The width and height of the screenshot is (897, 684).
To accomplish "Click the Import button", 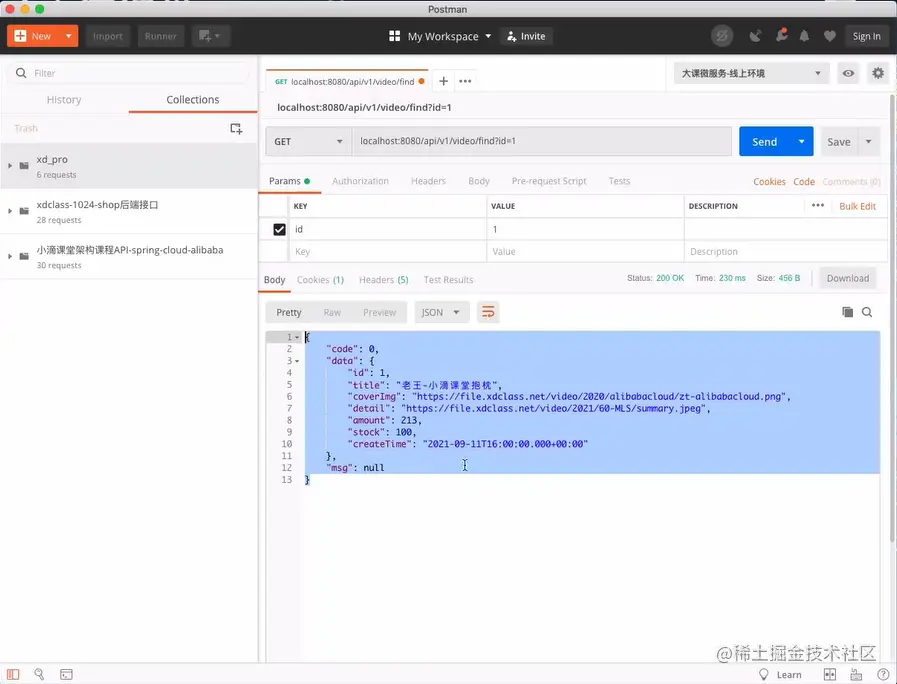I will (108, 36).
